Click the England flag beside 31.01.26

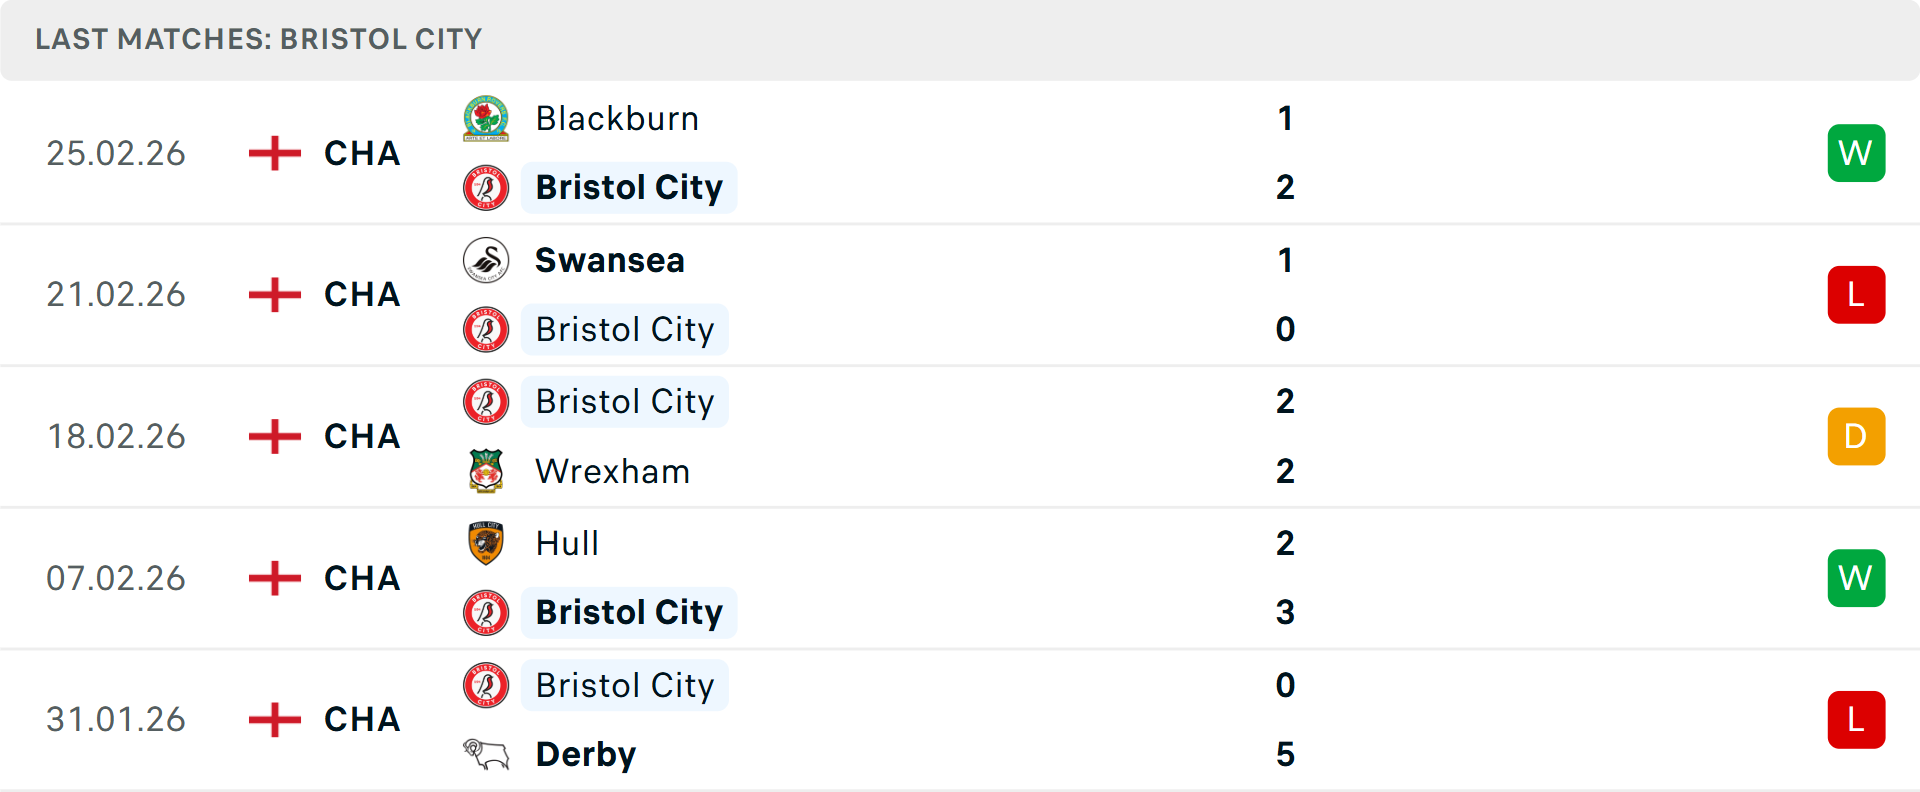click(272, 718)
